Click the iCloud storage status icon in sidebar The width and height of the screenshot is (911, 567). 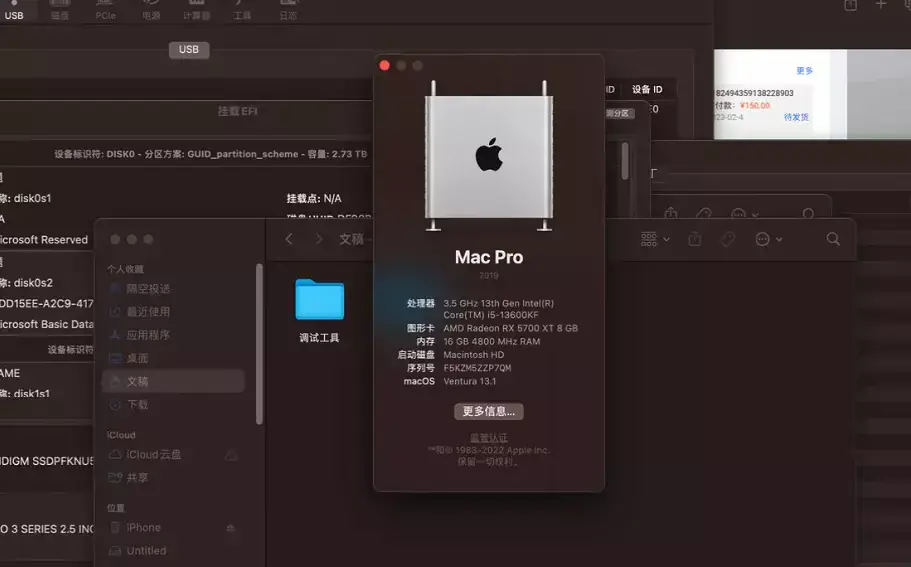(231, 455)
